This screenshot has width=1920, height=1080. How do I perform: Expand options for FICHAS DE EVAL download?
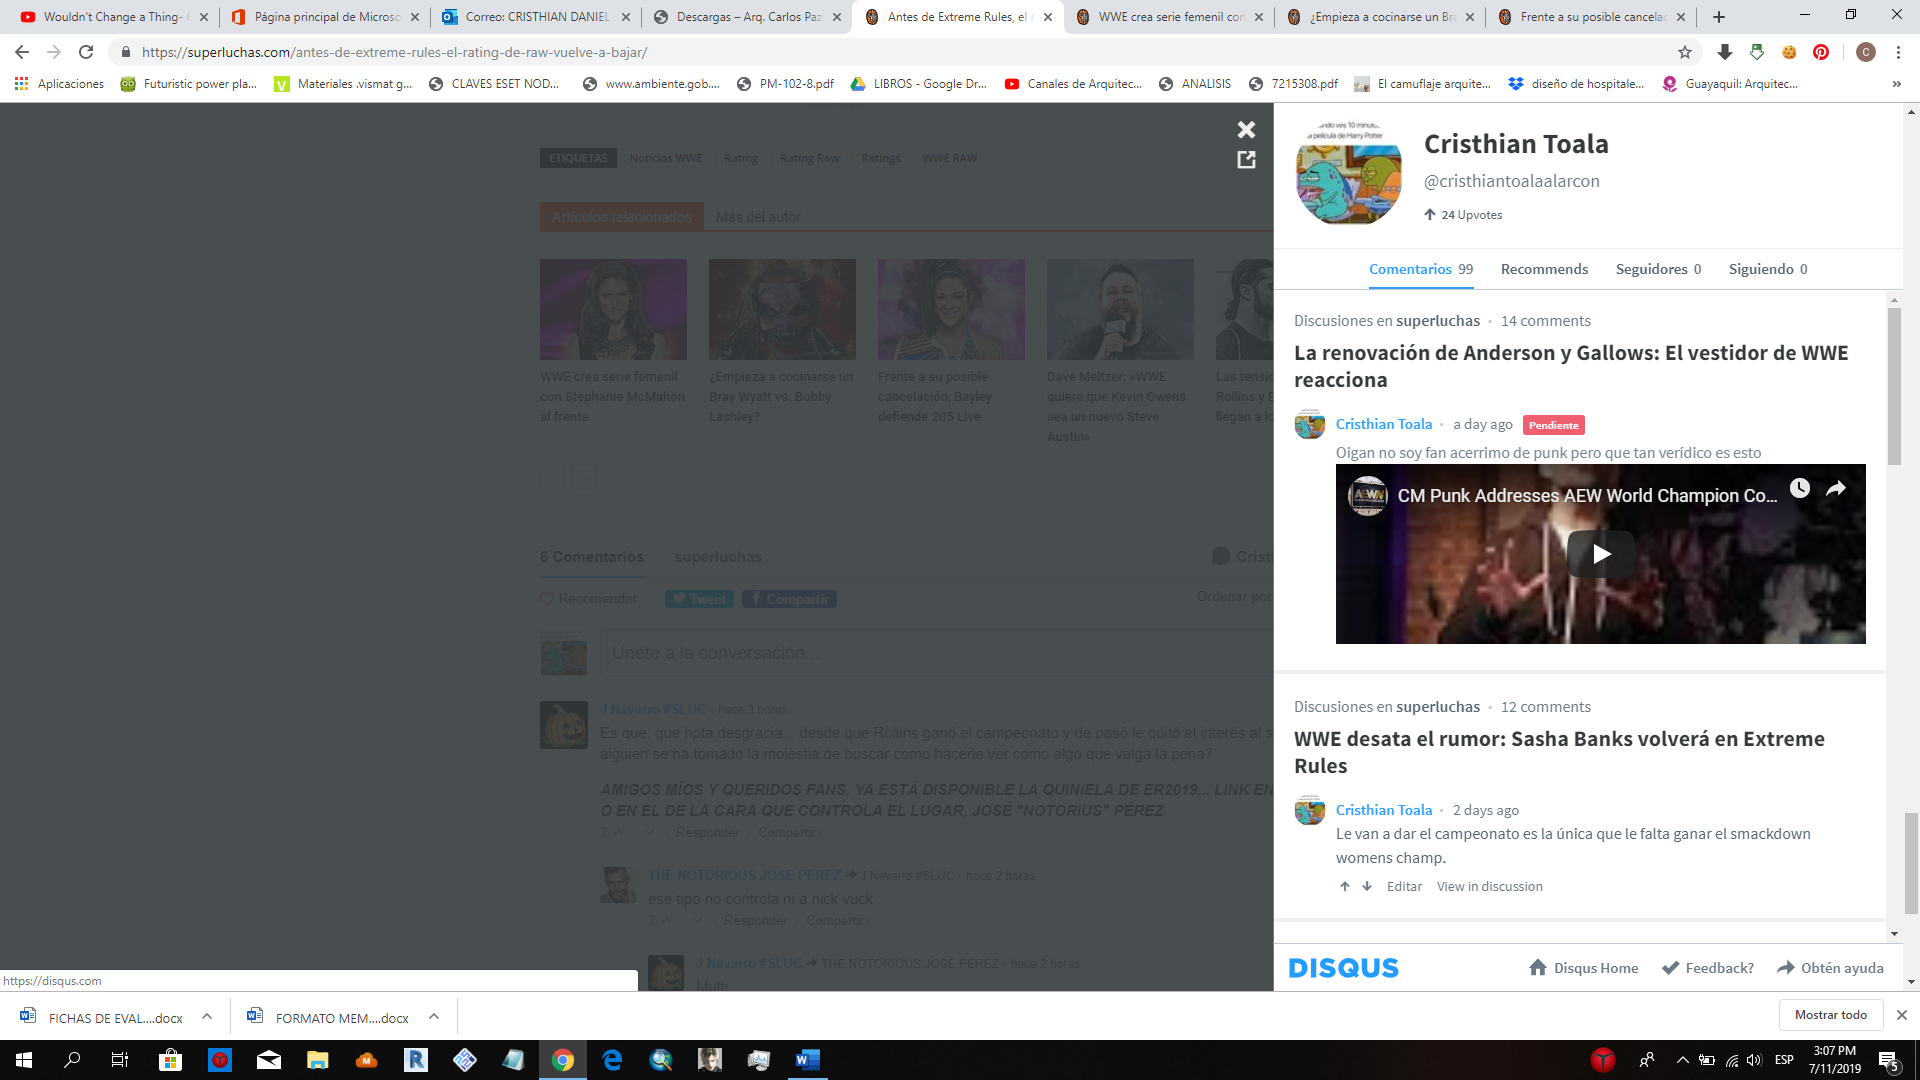pyautogui.click(x=207, y=1017)
